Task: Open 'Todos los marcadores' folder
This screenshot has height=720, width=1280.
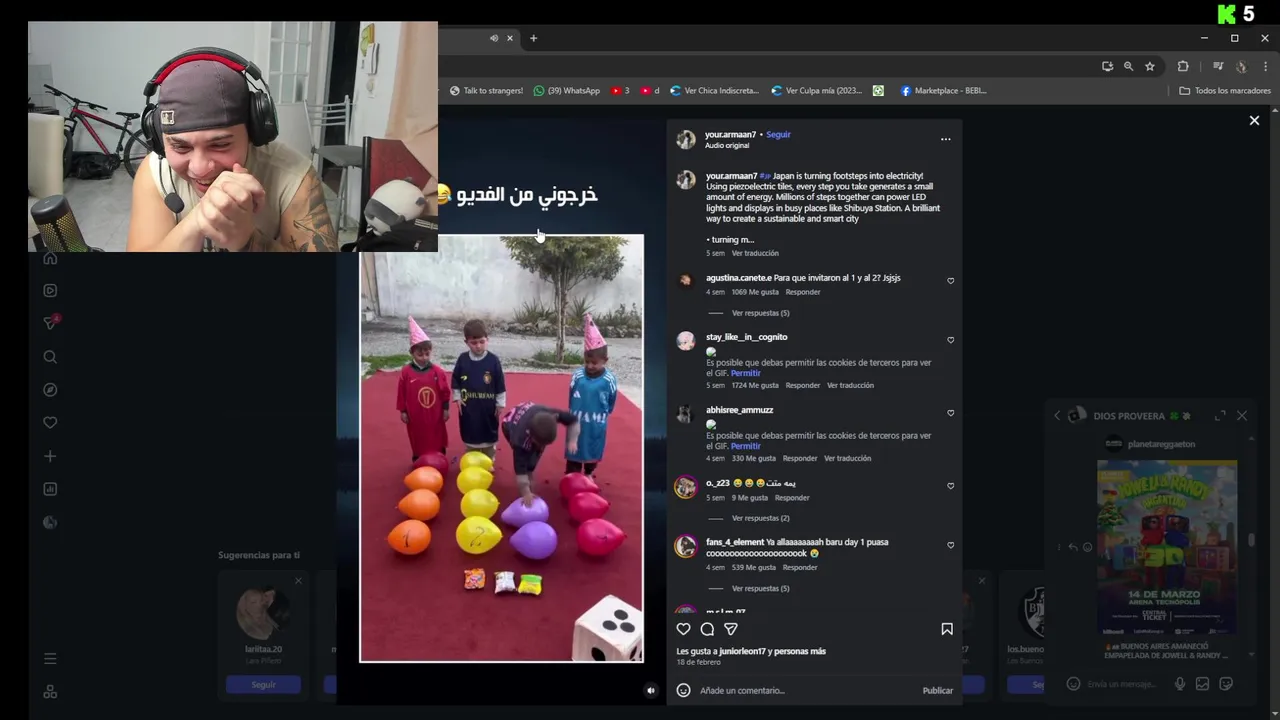Action: click(x=1225, y=90)
